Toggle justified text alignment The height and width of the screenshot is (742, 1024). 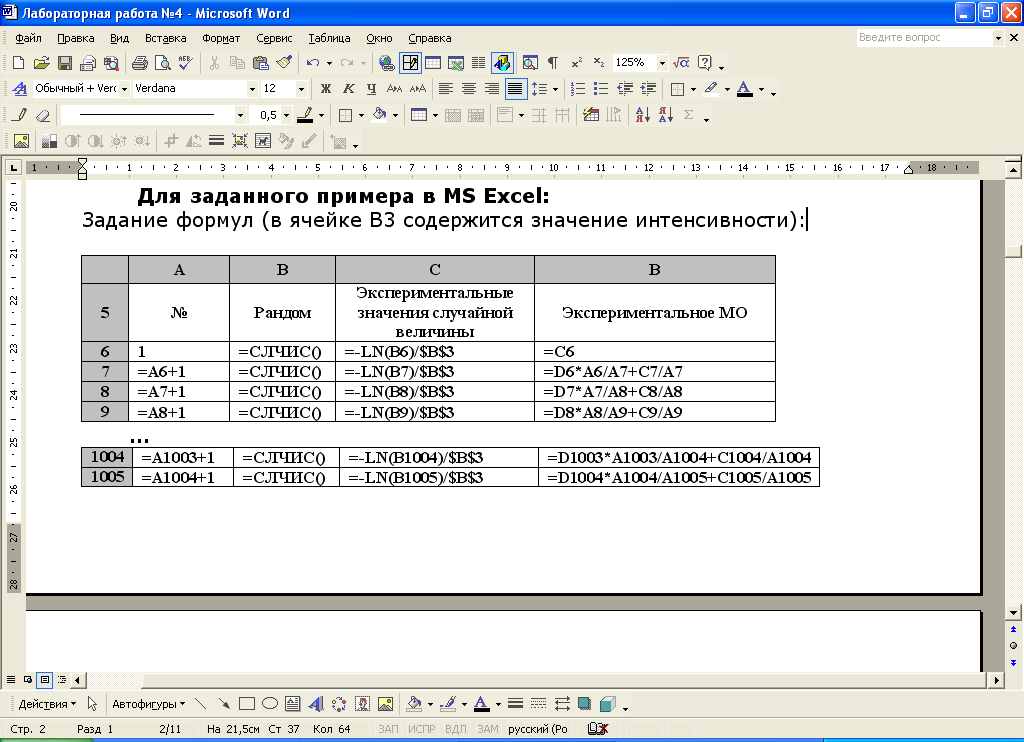[x=515, y=89]
